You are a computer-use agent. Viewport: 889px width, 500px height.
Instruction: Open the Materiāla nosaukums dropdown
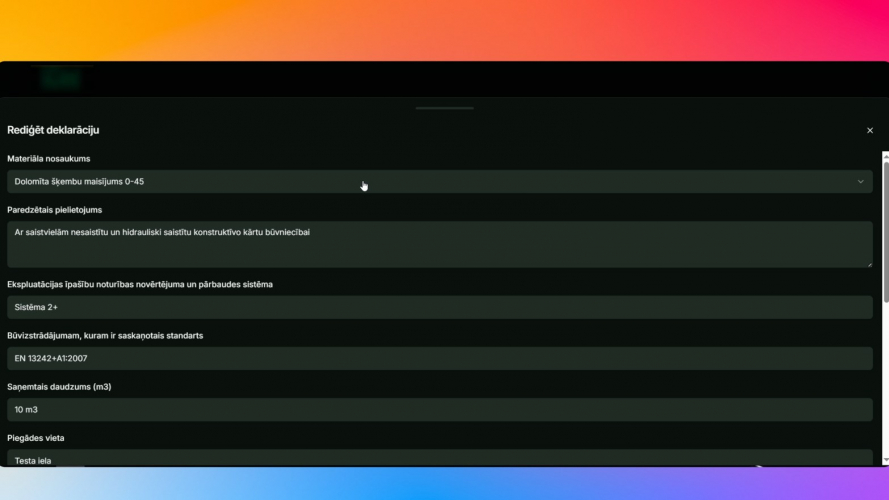(439, 181)
